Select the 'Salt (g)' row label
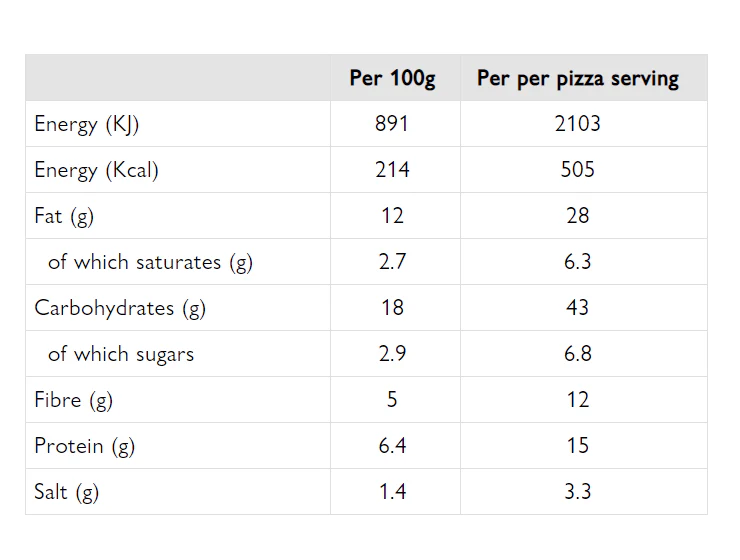740x560 pixels. pyautogui.click(x=67, y=493)
